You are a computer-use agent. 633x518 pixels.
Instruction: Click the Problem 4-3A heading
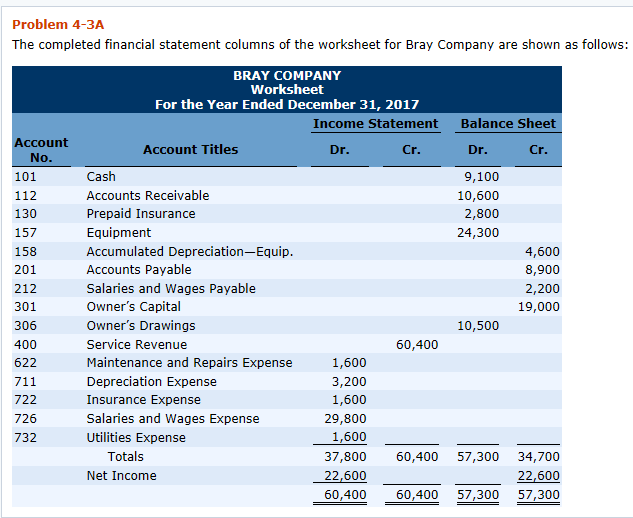point(58,25)
